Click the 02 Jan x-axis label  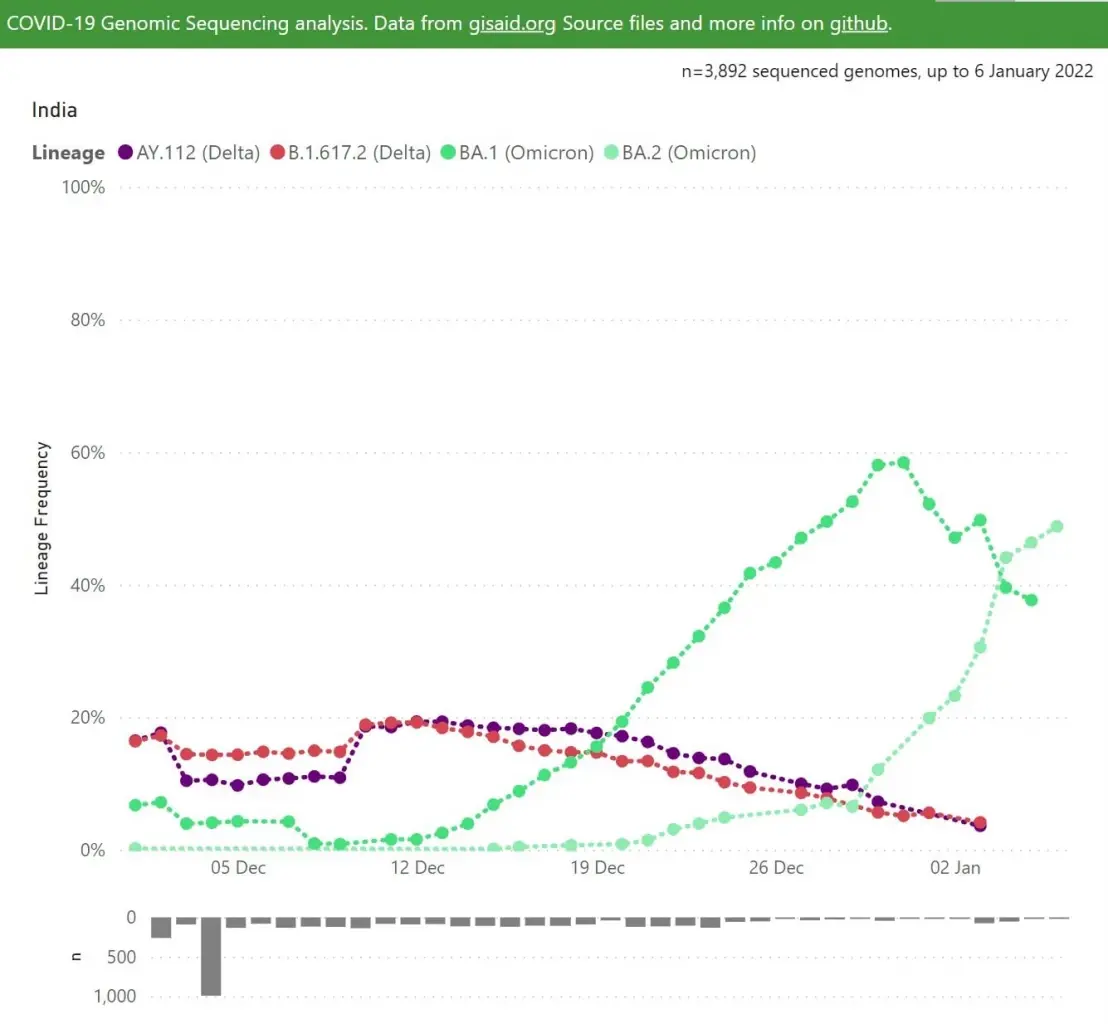pyautogui.click(x=955, y=868)
